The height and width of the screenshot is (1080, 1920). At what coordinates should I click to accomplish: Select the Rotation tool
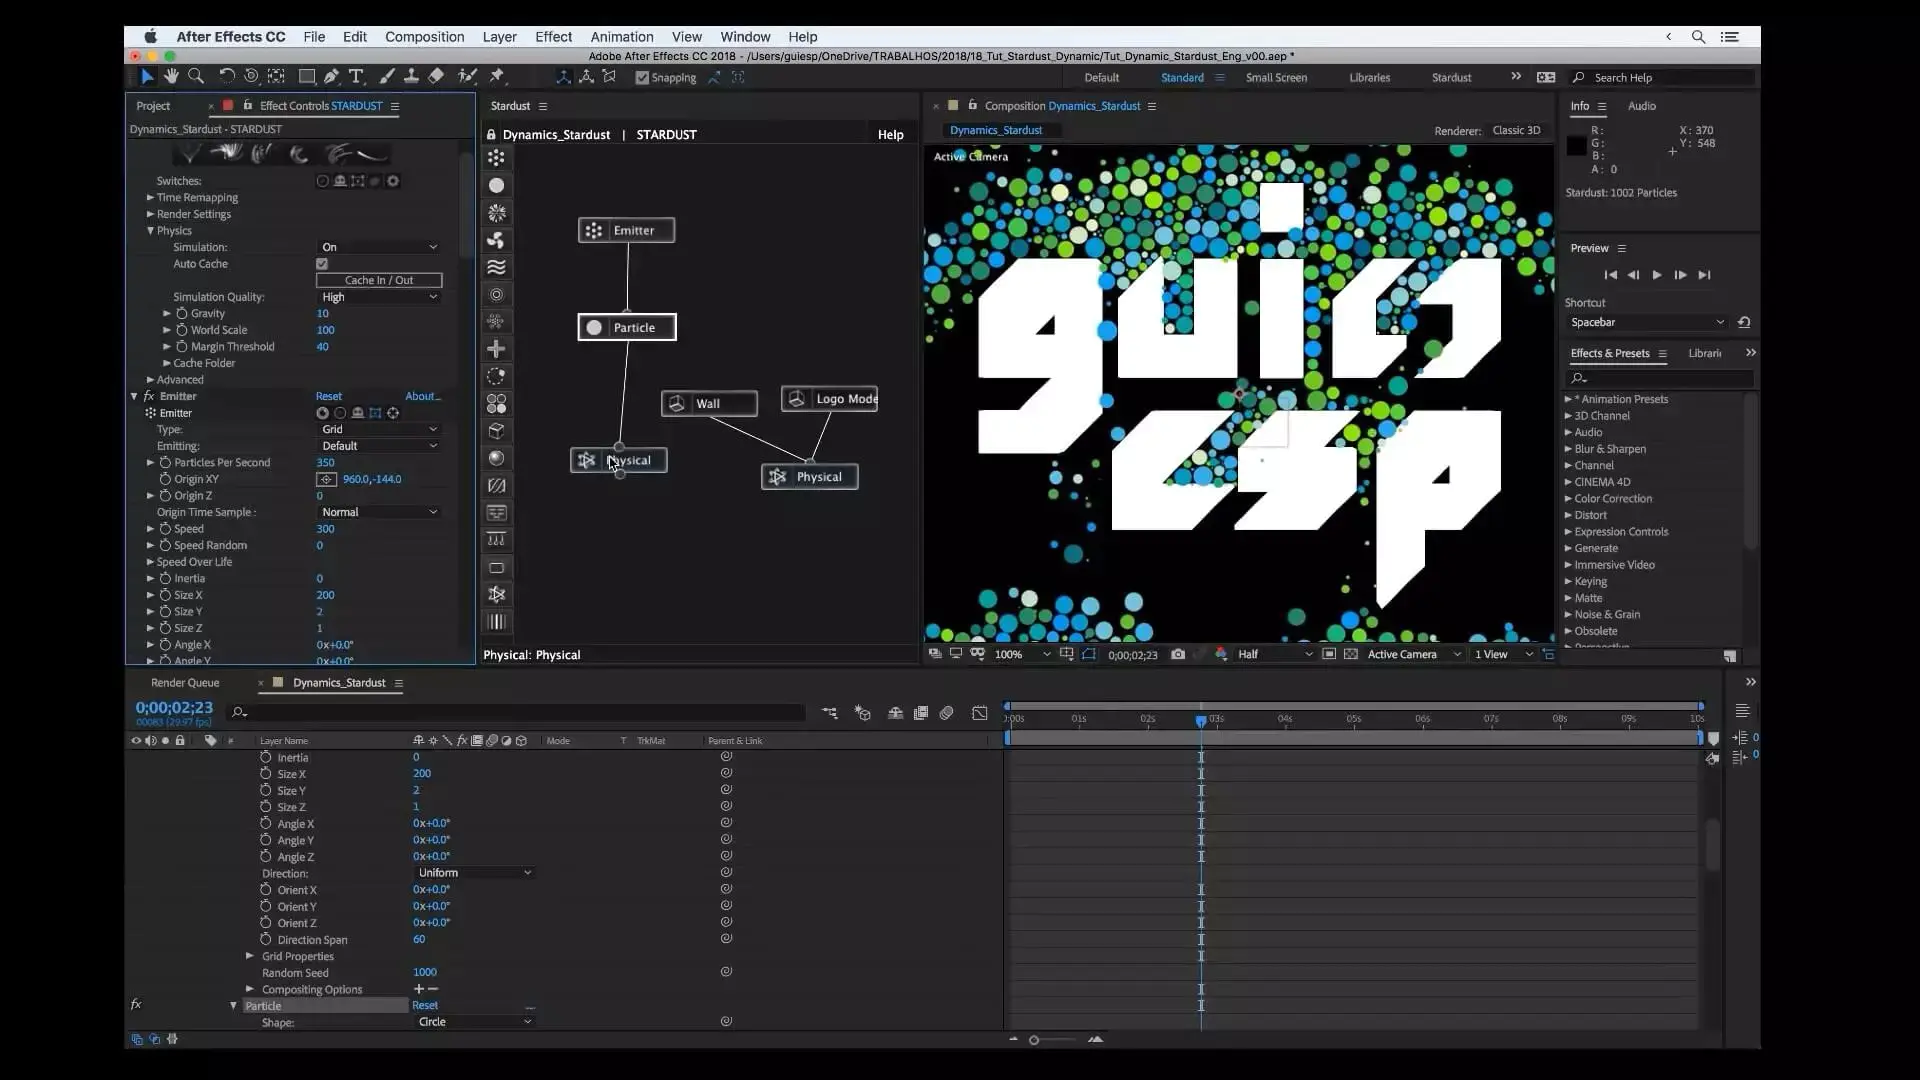pyautogui.click(x=227, y=76)
